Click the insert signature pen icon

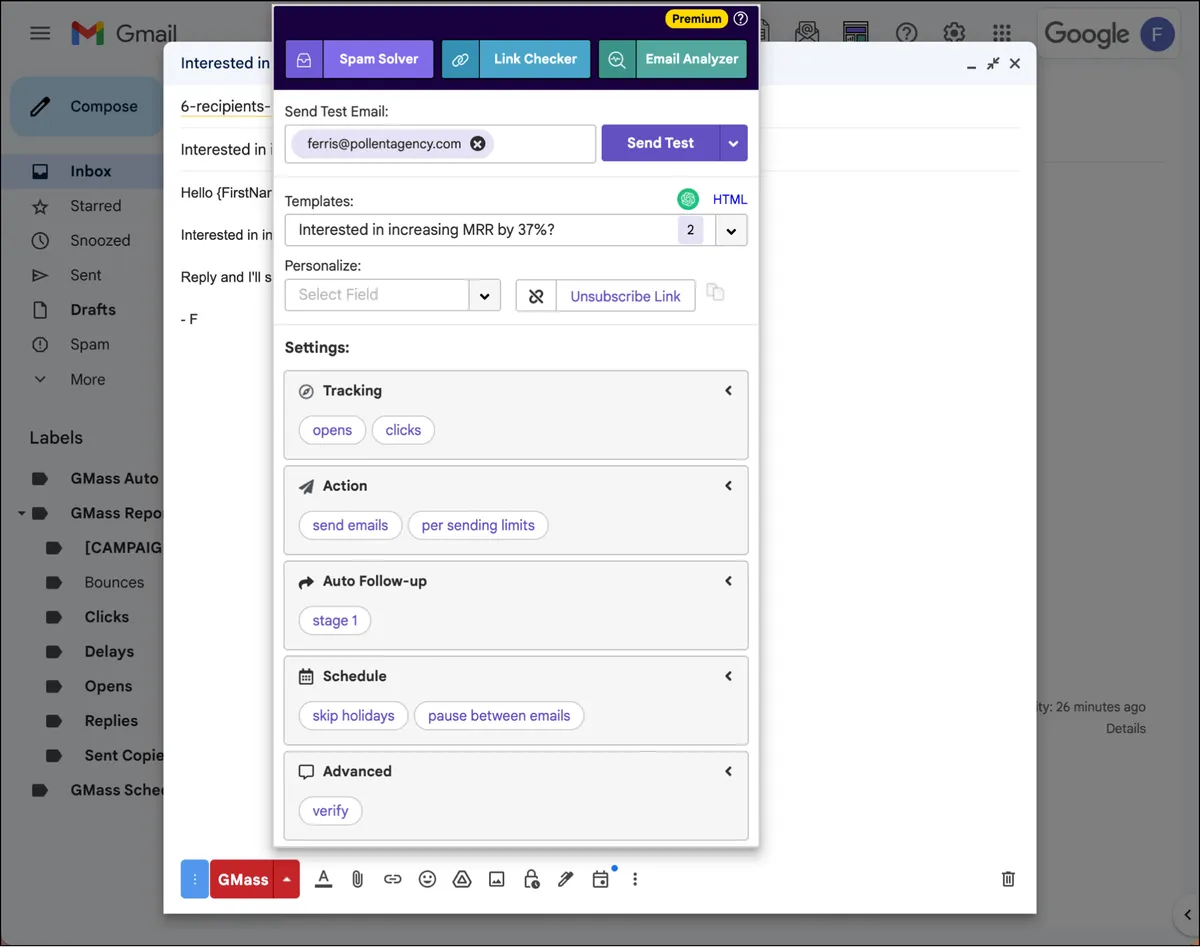point(566,879)
